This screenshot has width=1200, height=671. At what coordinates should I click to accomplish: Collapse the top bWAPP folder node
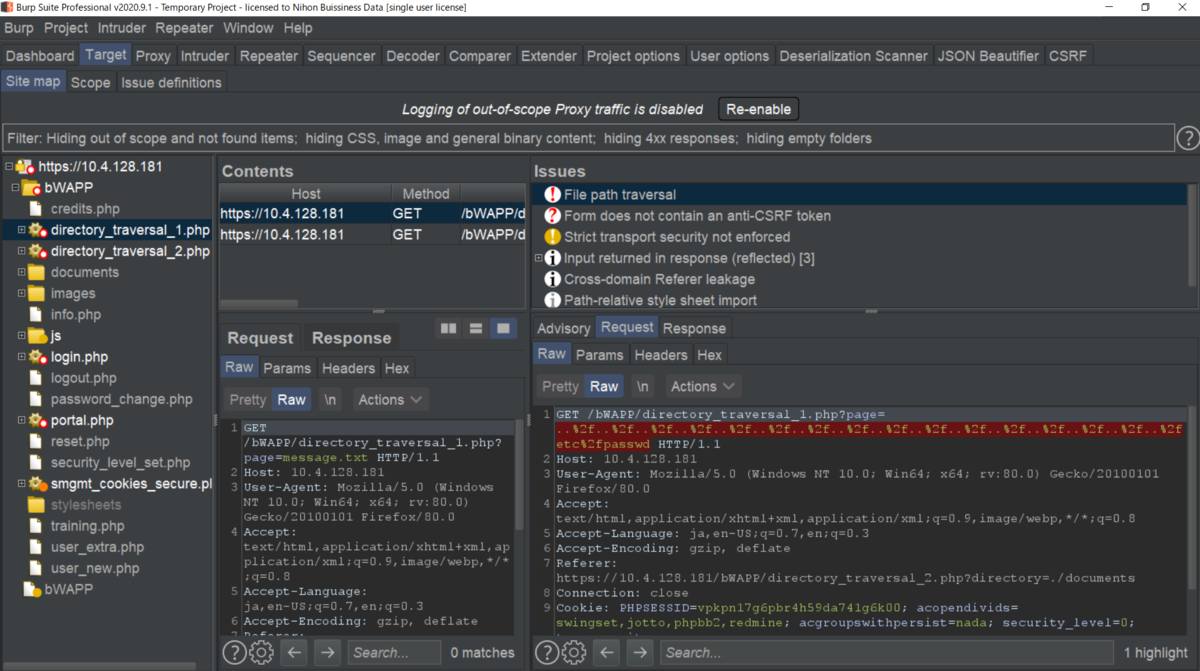tap(15, 188)
